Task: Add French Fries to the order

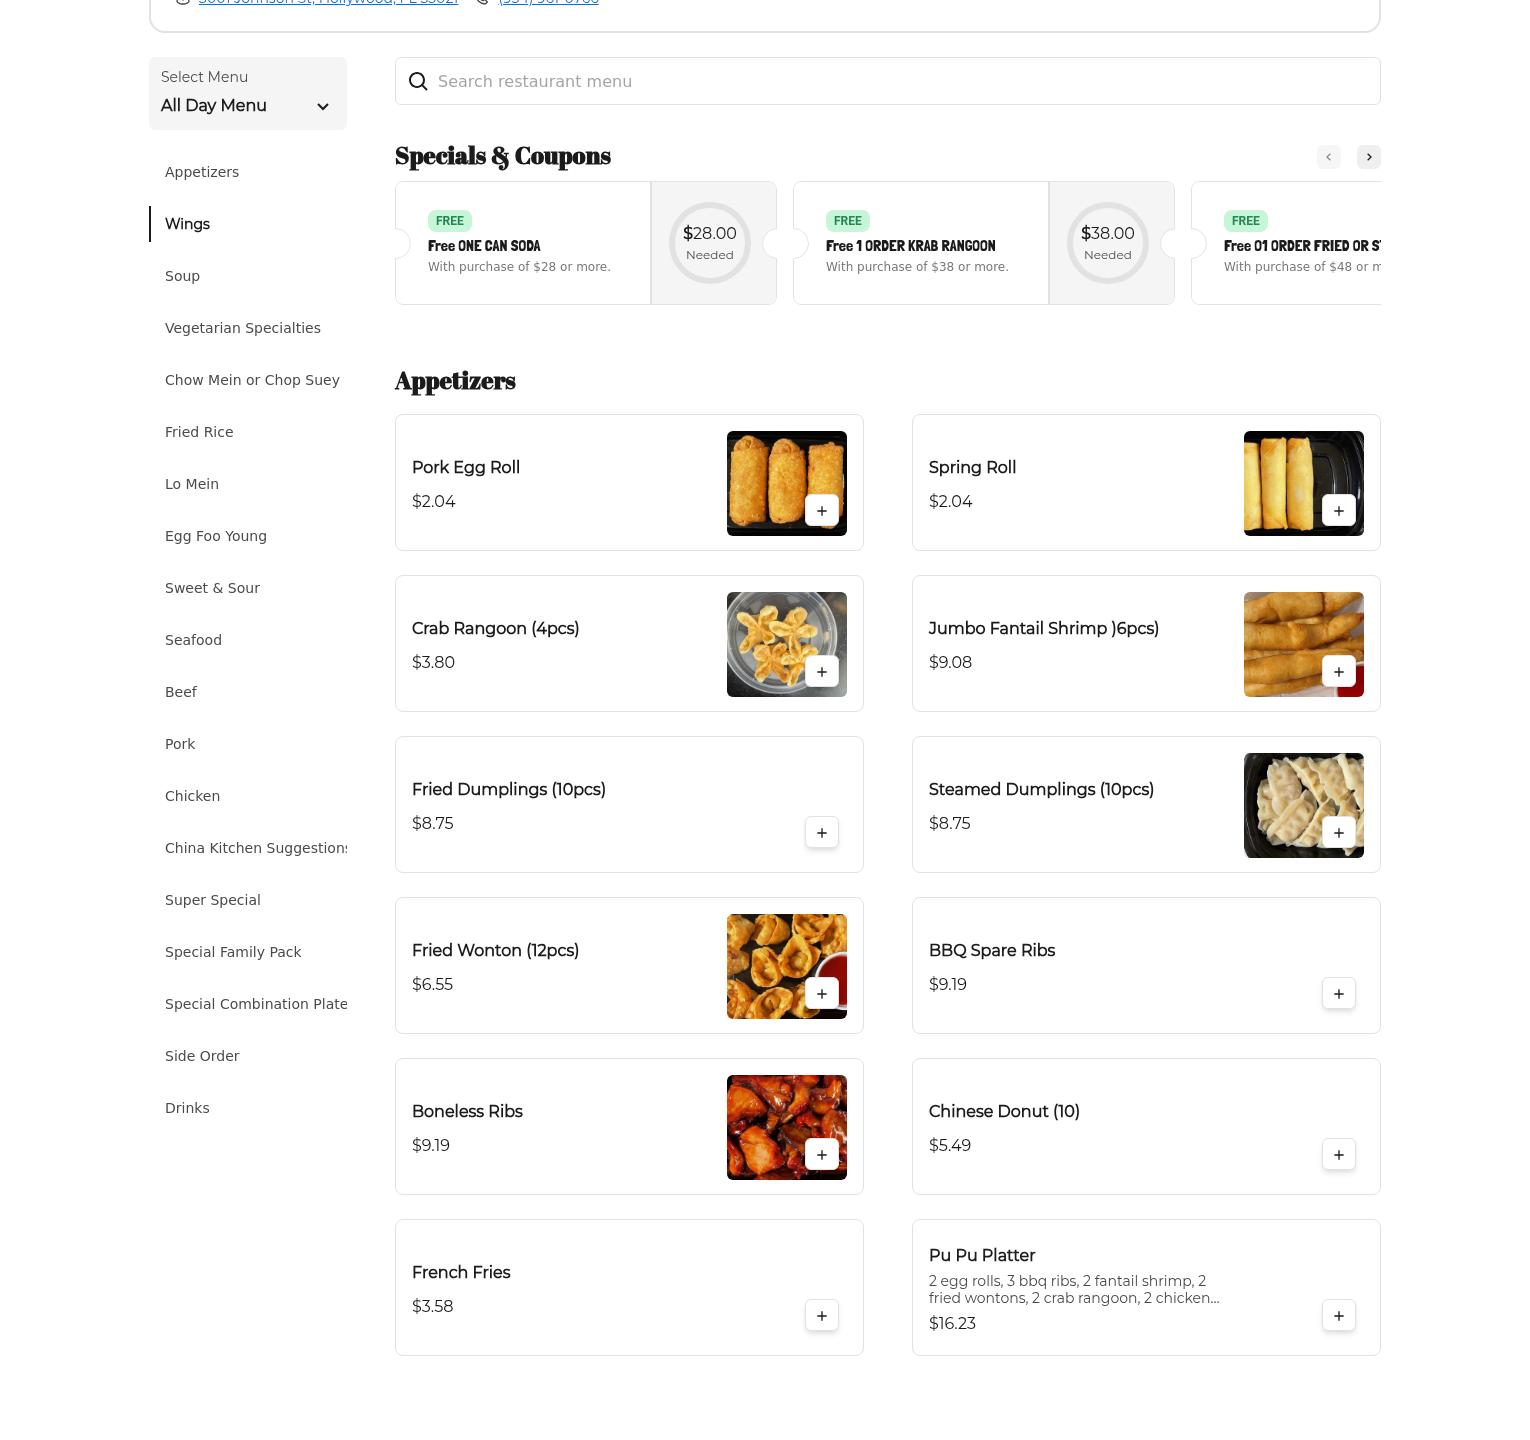Action: [821, 1316]
